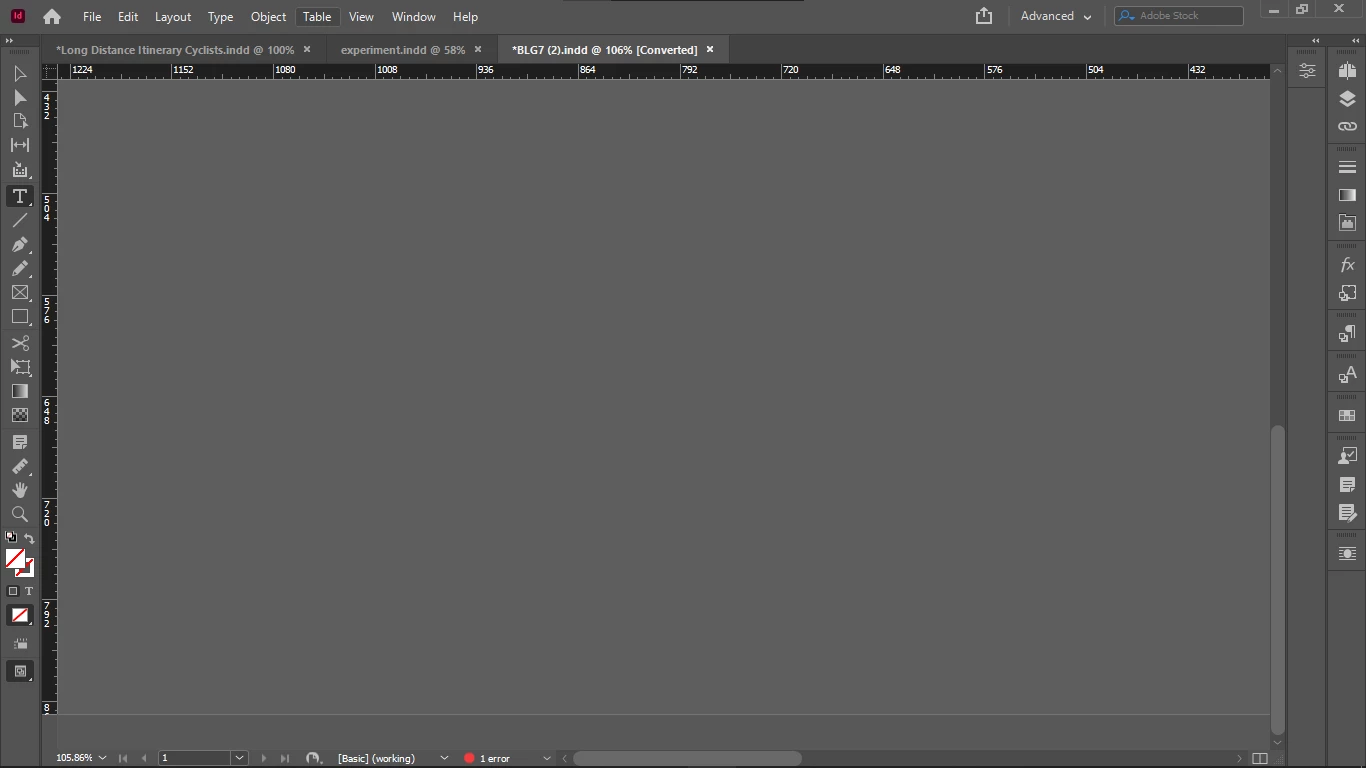Select the Content Collector tool
The height and width of the screenshot is (768, 1366).
coord(19,170)
